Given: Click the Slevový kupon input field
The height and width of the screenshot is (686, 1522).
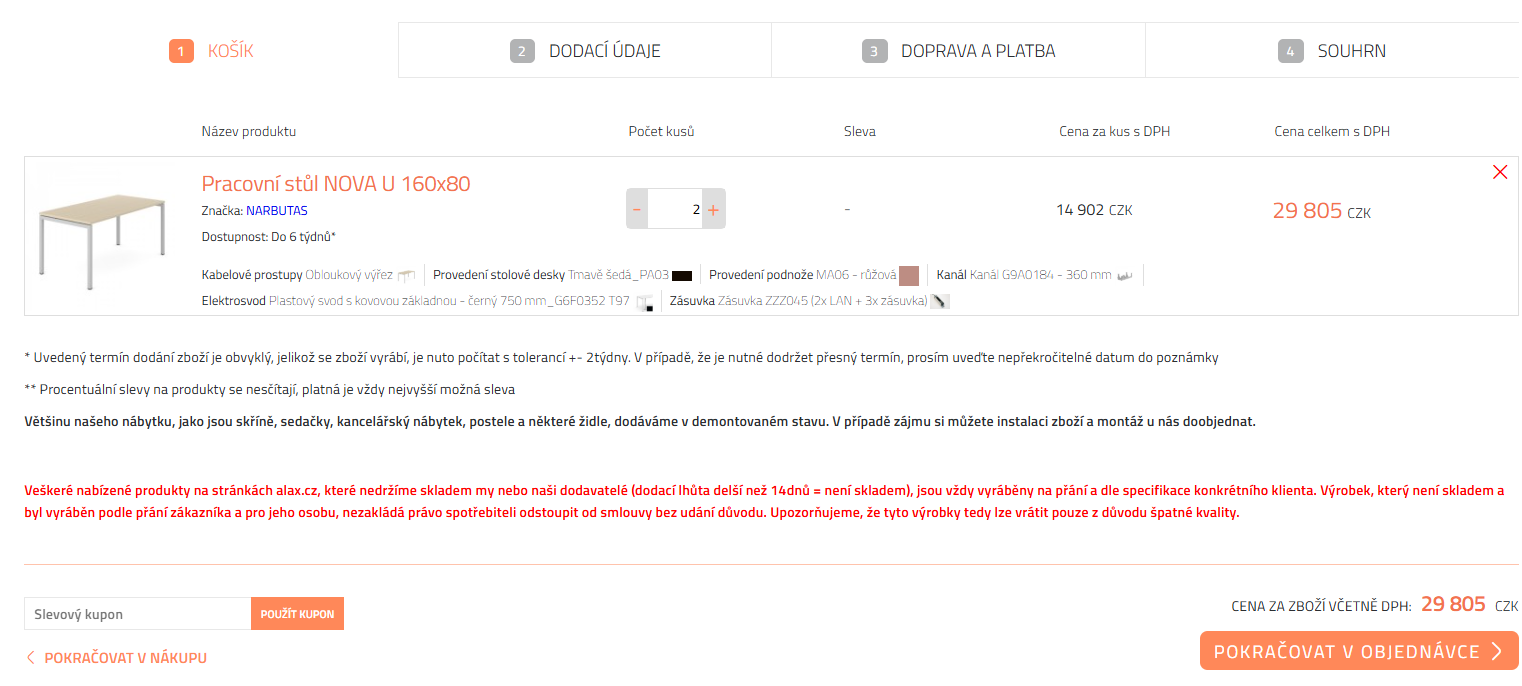Looking at the screenshot, I should click(137, 613).
